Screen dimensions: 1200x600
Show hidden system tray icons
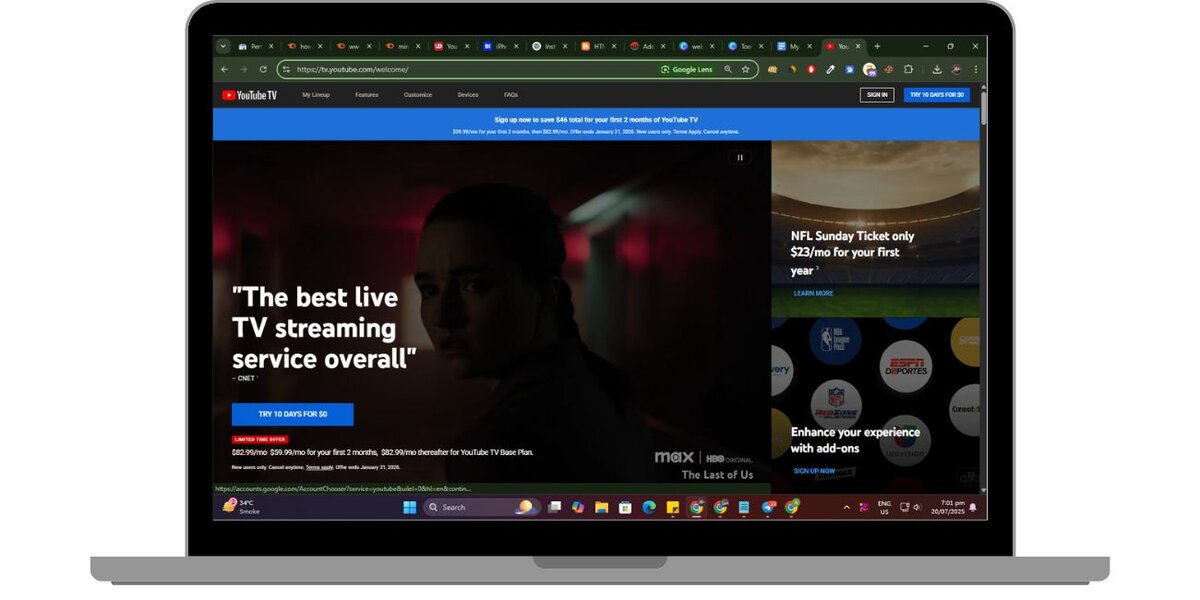[x=847, y=507]
